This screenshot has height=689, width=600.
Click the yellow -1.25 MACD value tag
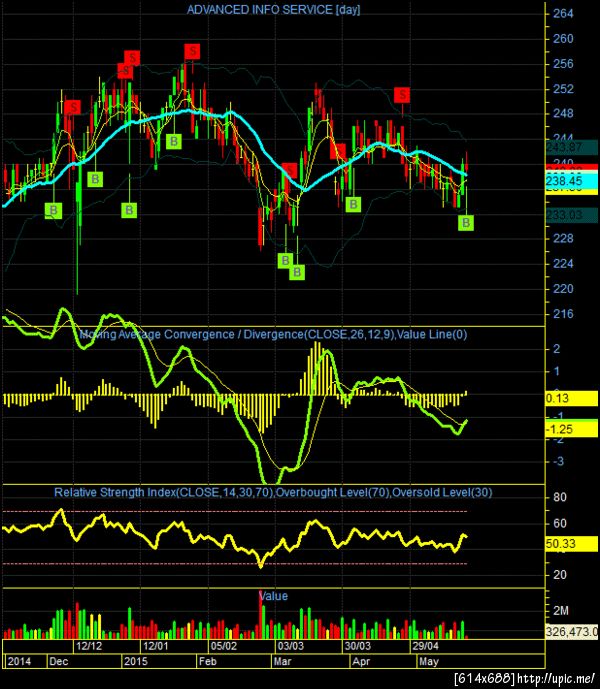point(571,429)
